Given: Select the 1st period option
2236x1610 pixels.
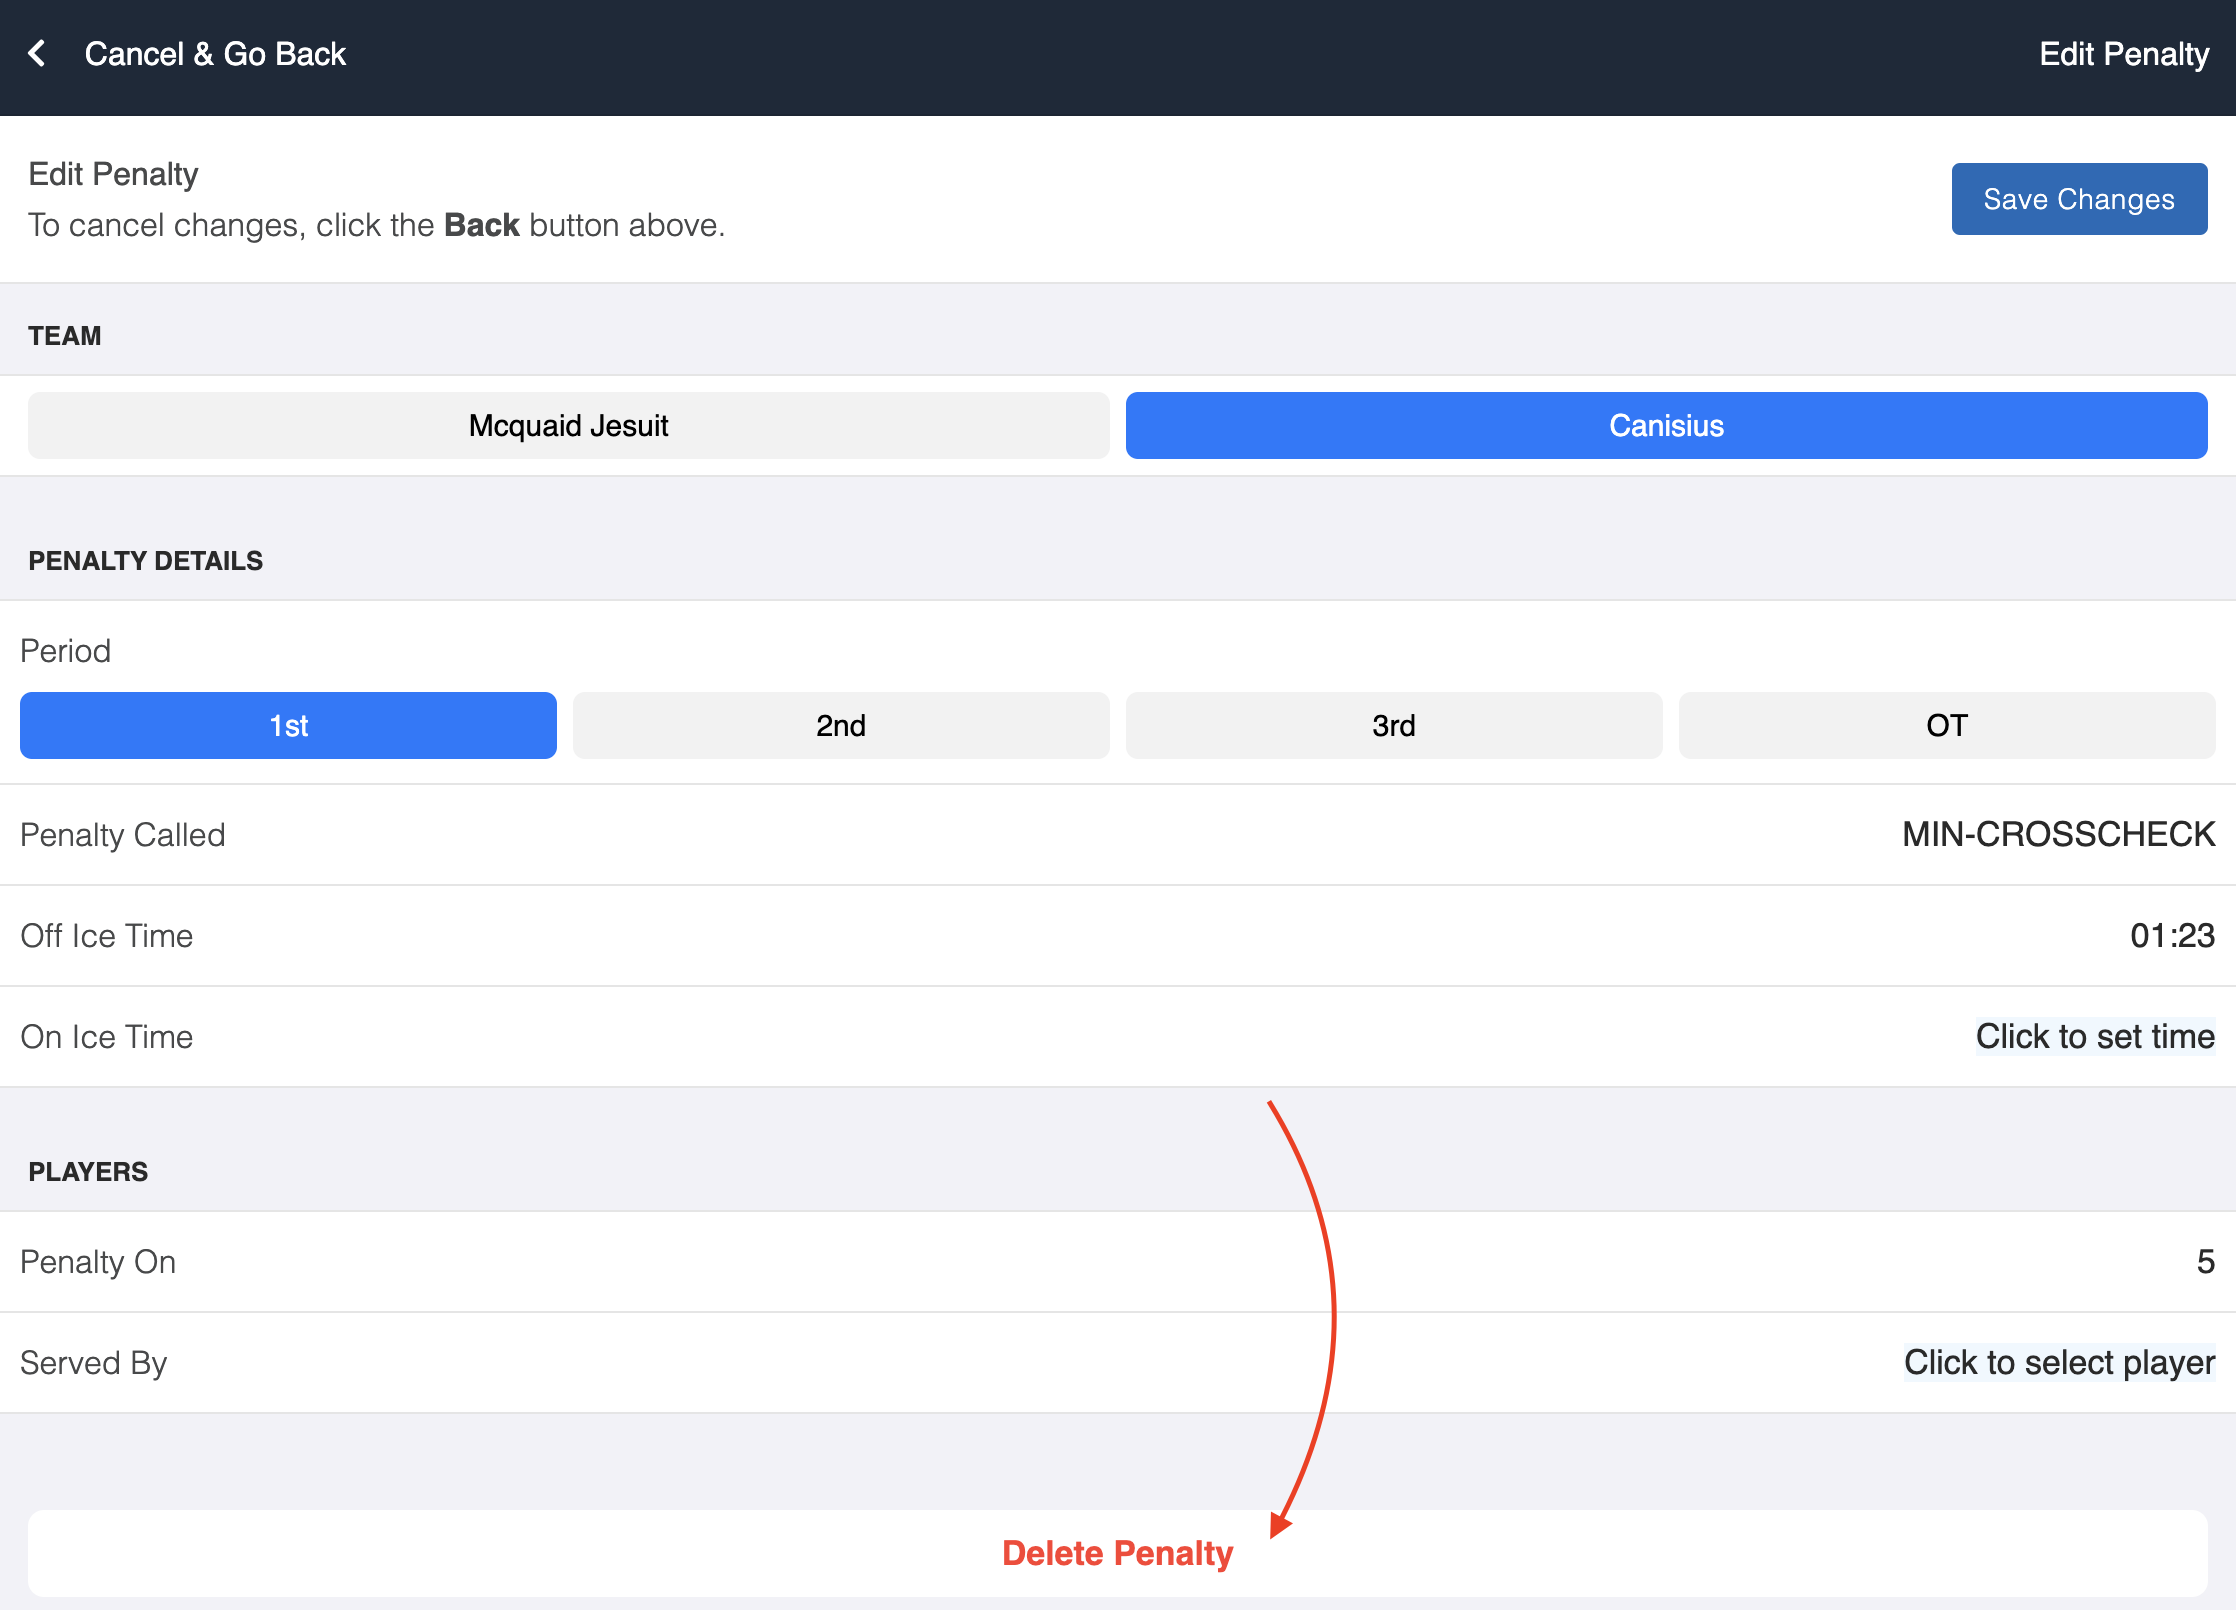Looking at the screenshot, I should pyautogui.click(x=288, y=726).
